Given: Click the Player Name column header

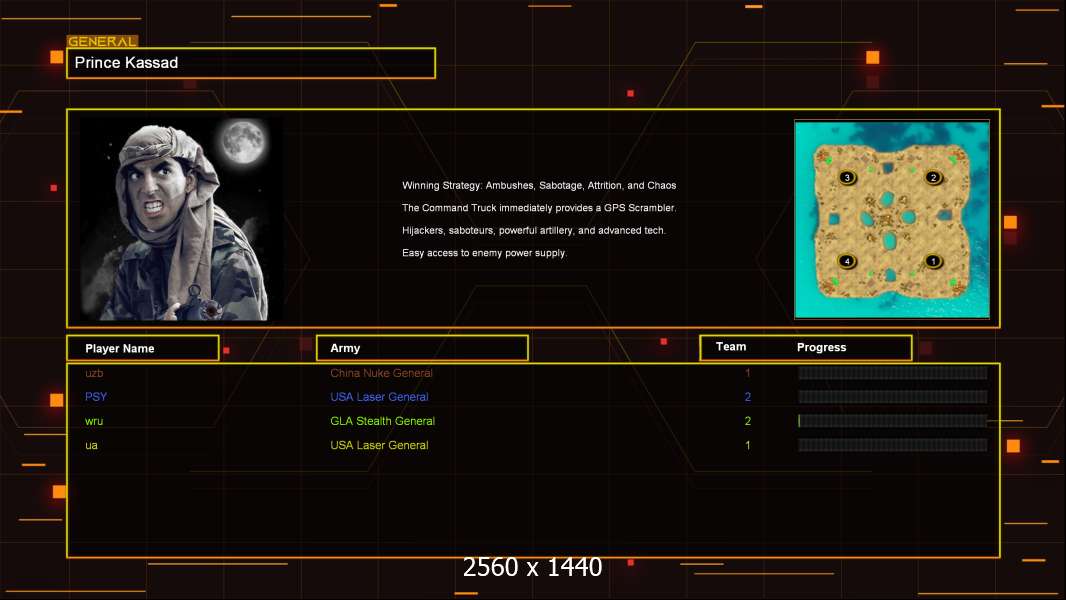Looking at the screenshot, I should coord(142,348).
